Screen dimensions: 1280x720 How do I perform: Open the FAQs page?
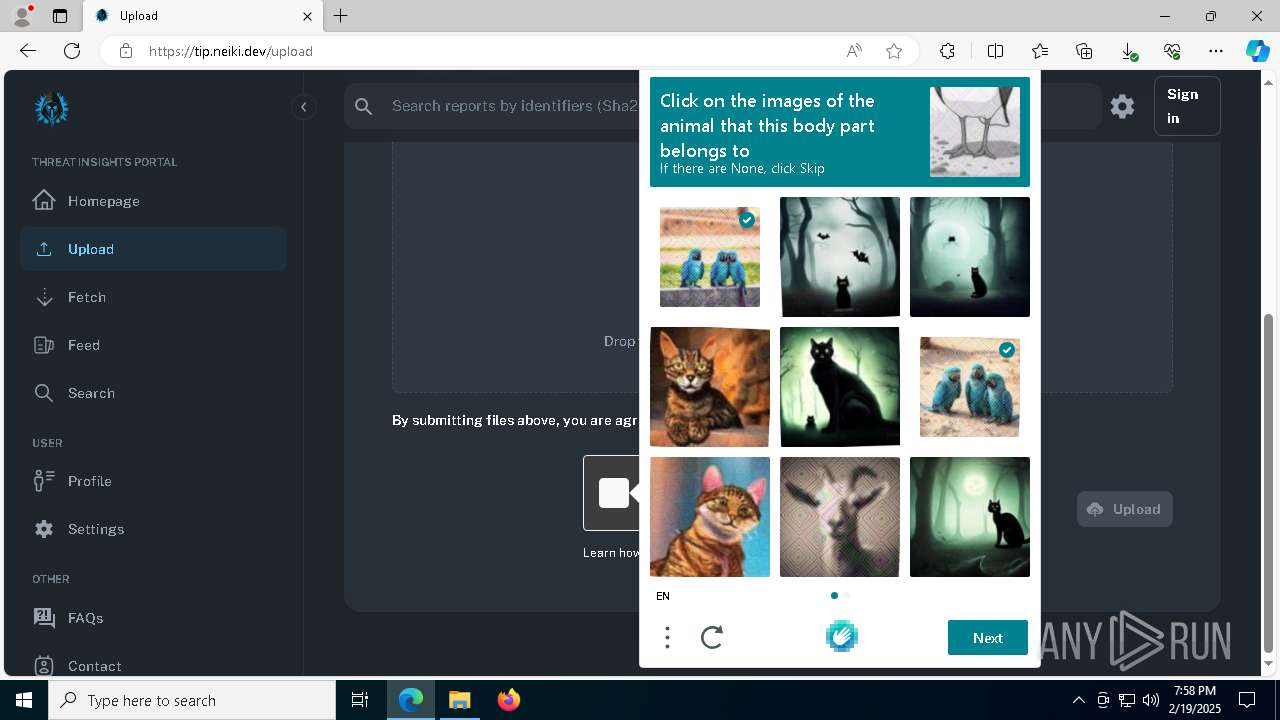(x=153, y=618)
